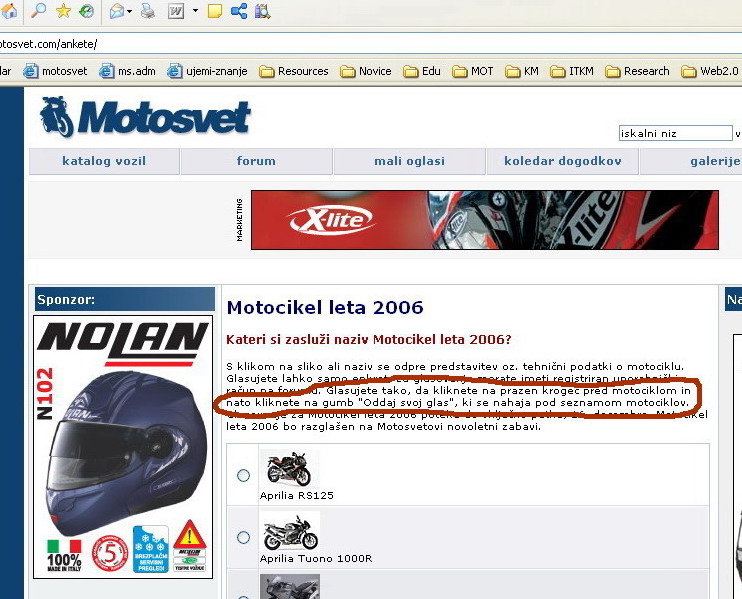Open the 'forum' navigation tab
This screenshot has width=742, height=599.
256,161
